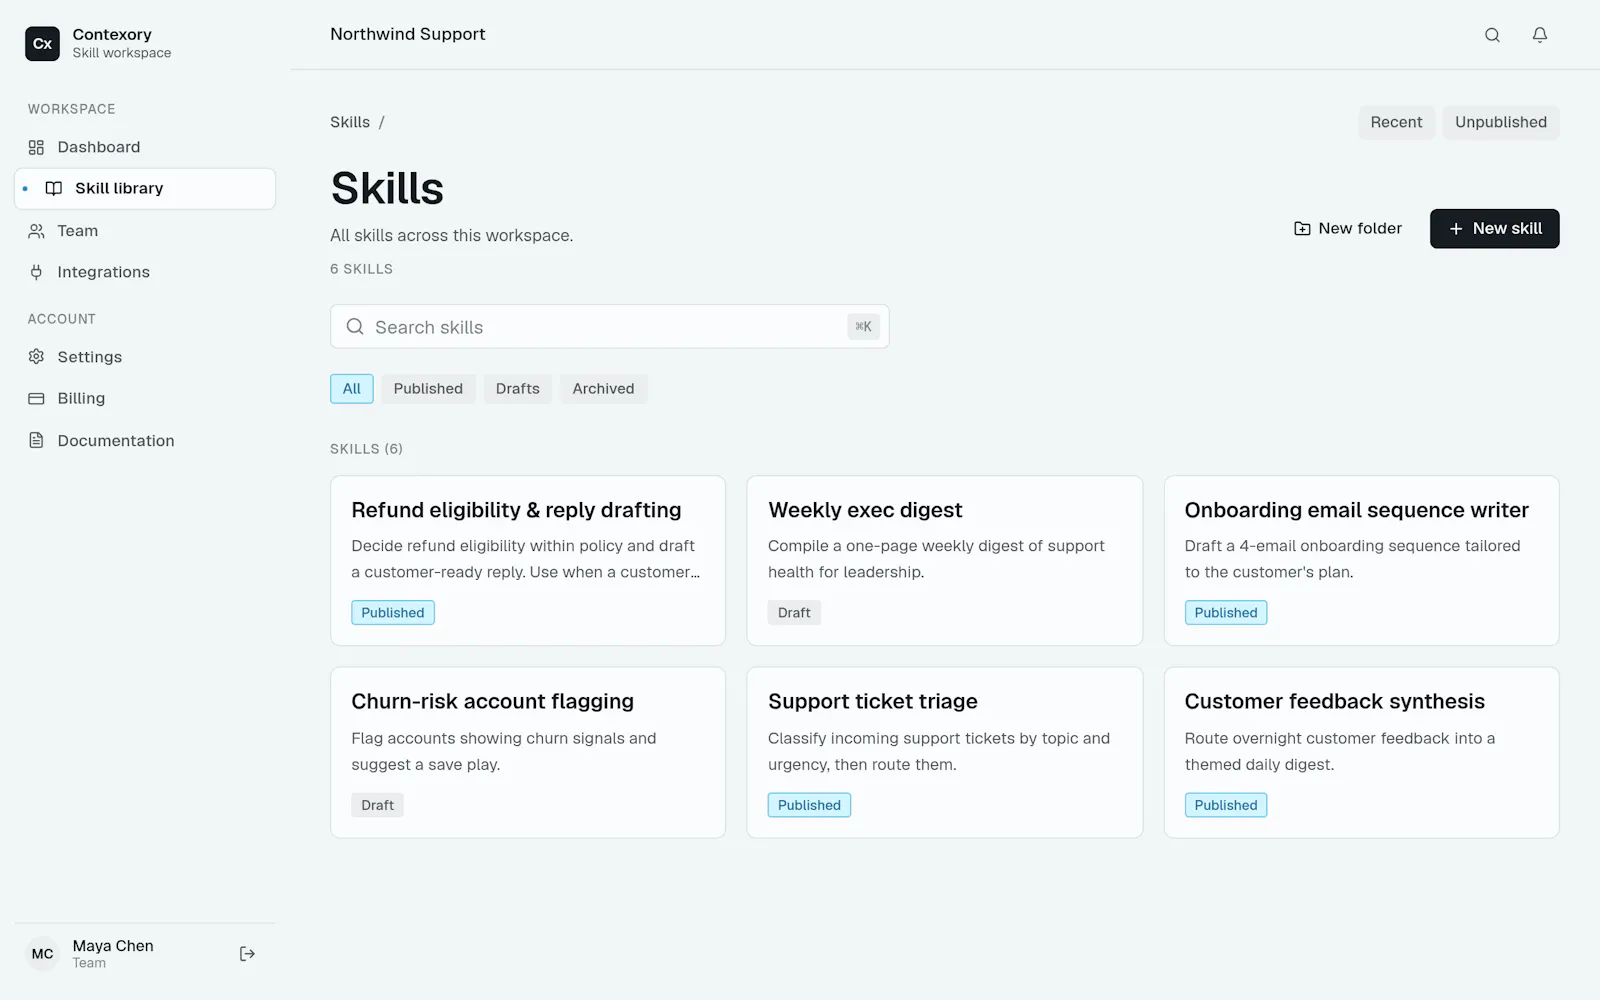Click the Contexory Cx logo icon
This screenshot has width=1600, height=1000.
(42, 43)
